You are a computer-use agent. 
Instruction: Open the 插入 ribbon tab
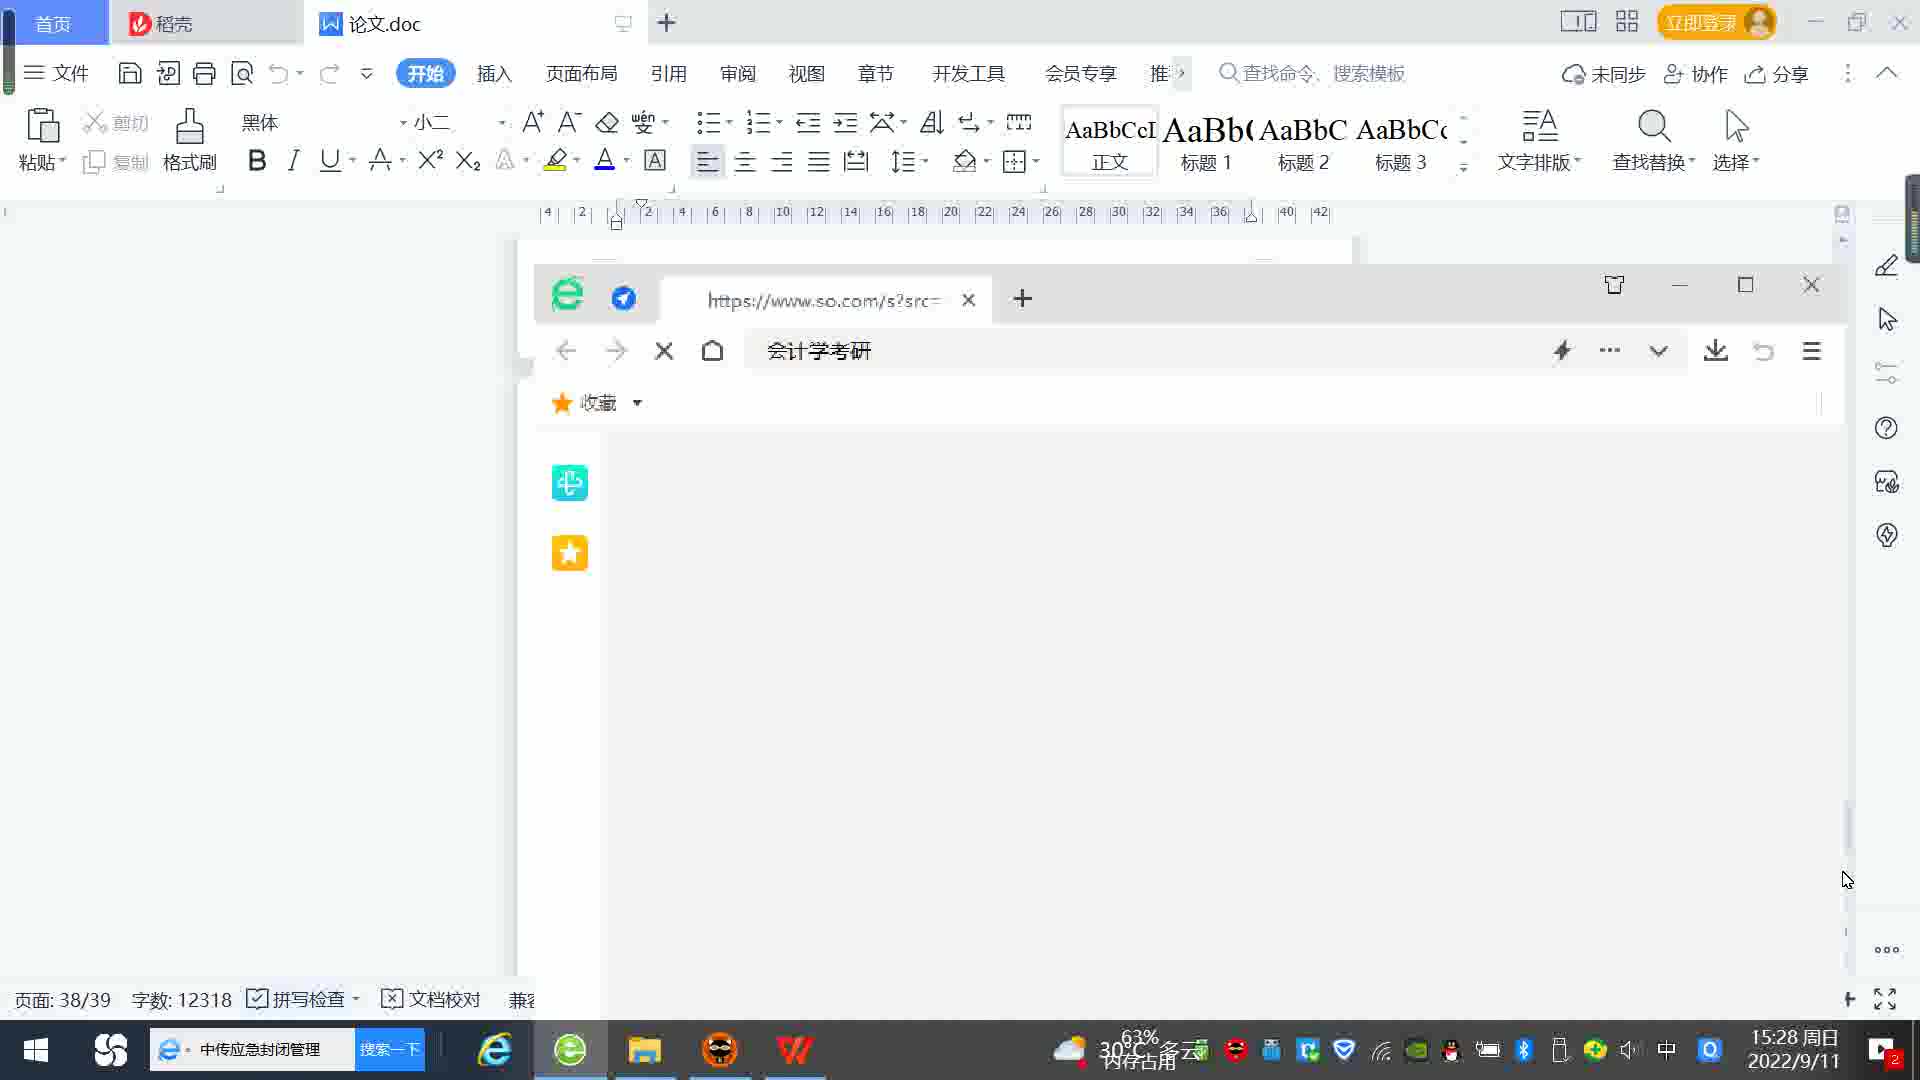493,73
